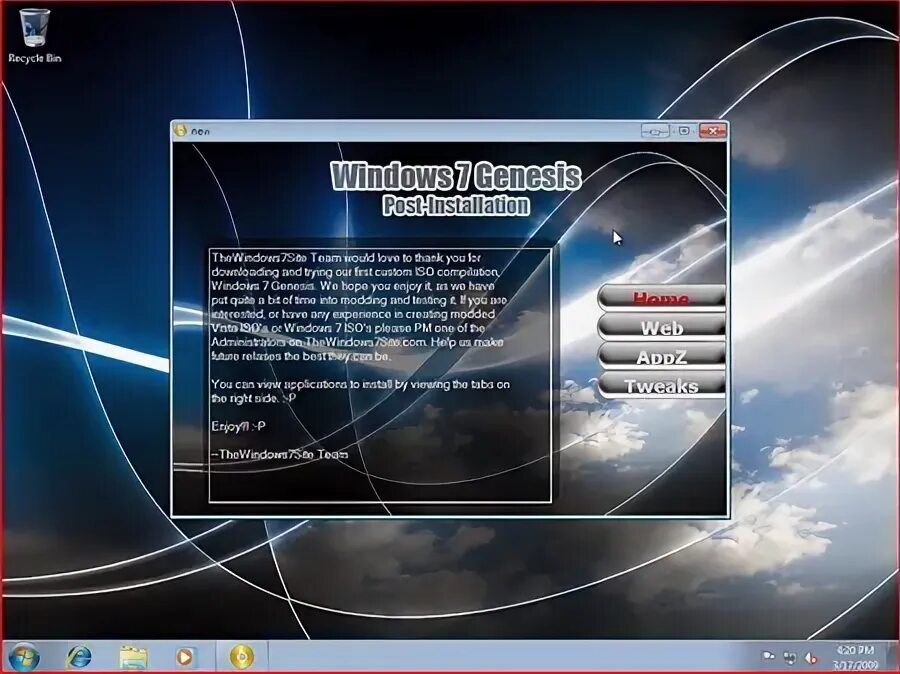Click the '--TheWindows7Site Team' signature text
Image resolution: width=900 pixels, height=674 pixels.
(280, 454)
